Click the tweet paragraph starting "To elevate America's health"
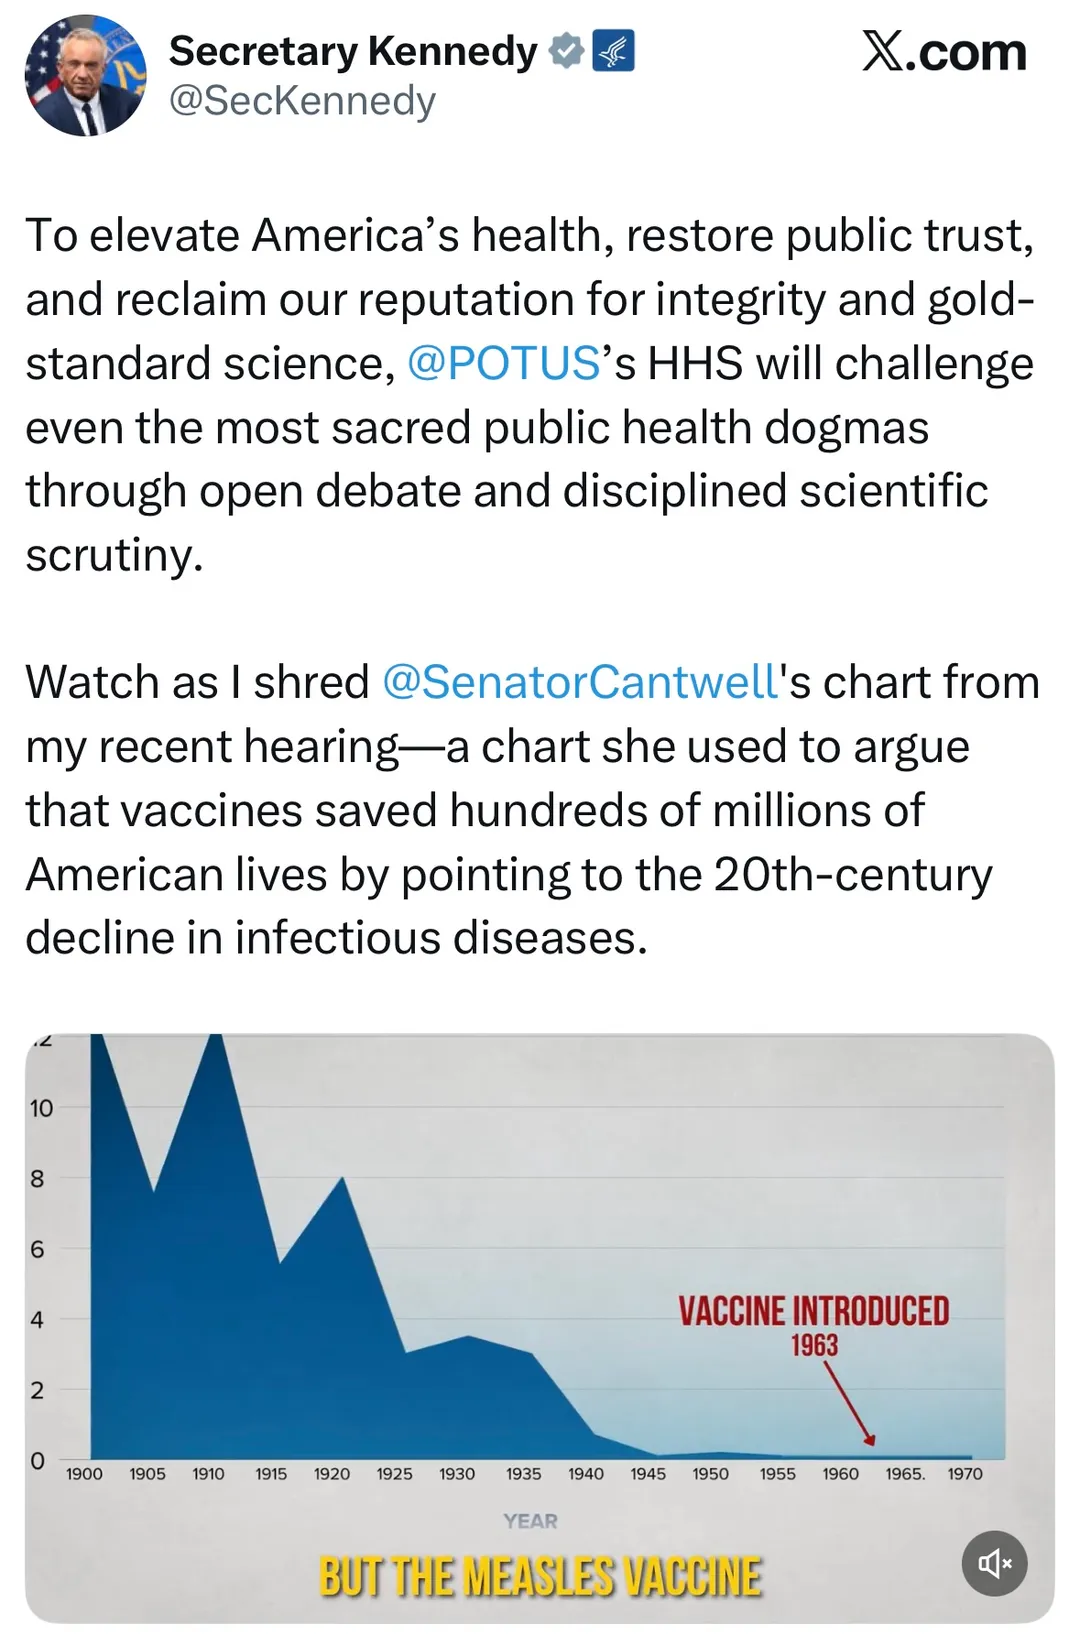The width and height of the screenshot is (1080, 1634). (x=530, y=395)
